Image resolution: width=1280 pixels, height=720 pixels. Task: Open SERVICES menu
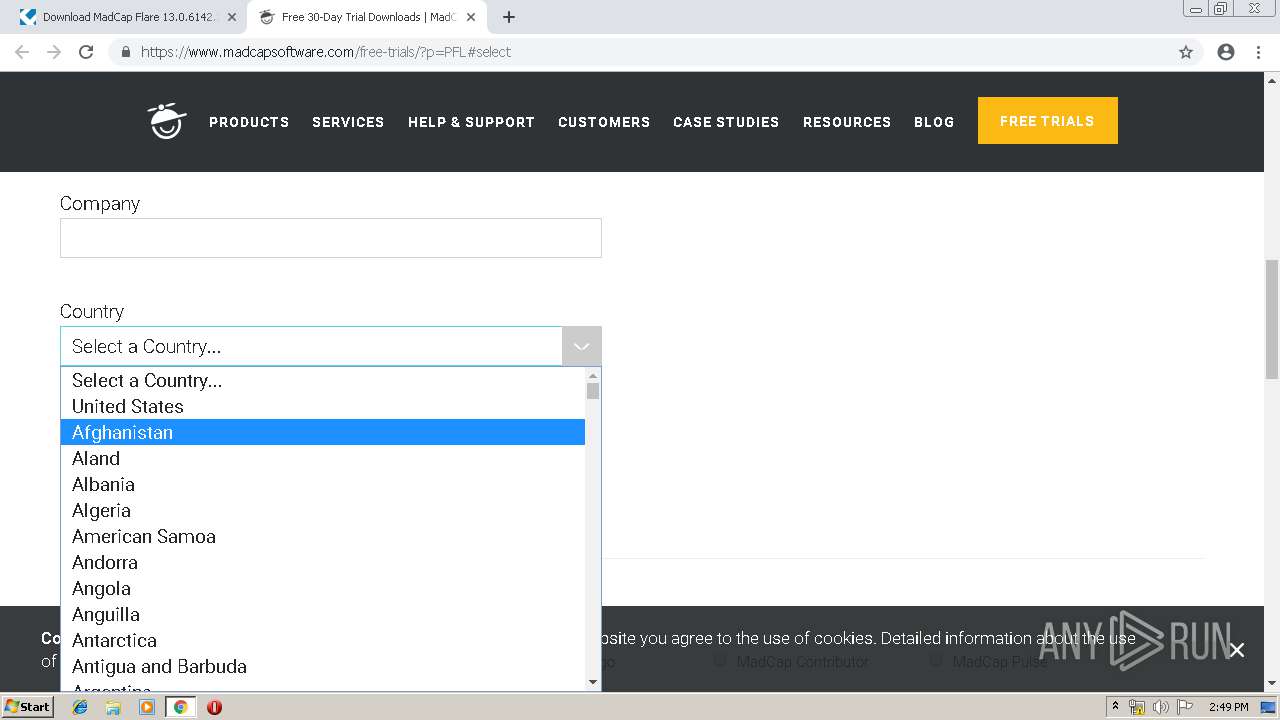point(348,122)
